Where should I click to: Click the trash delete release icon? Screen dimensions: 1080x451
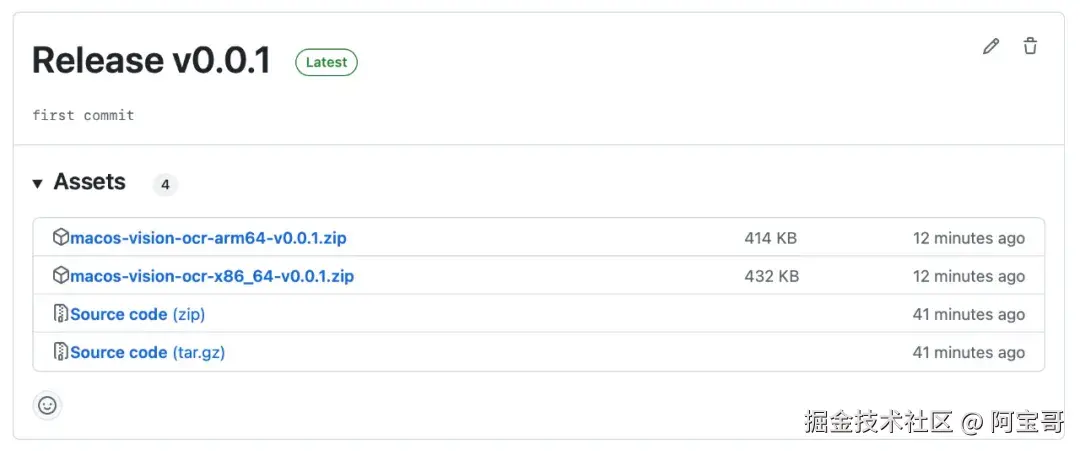point(1030,46)
